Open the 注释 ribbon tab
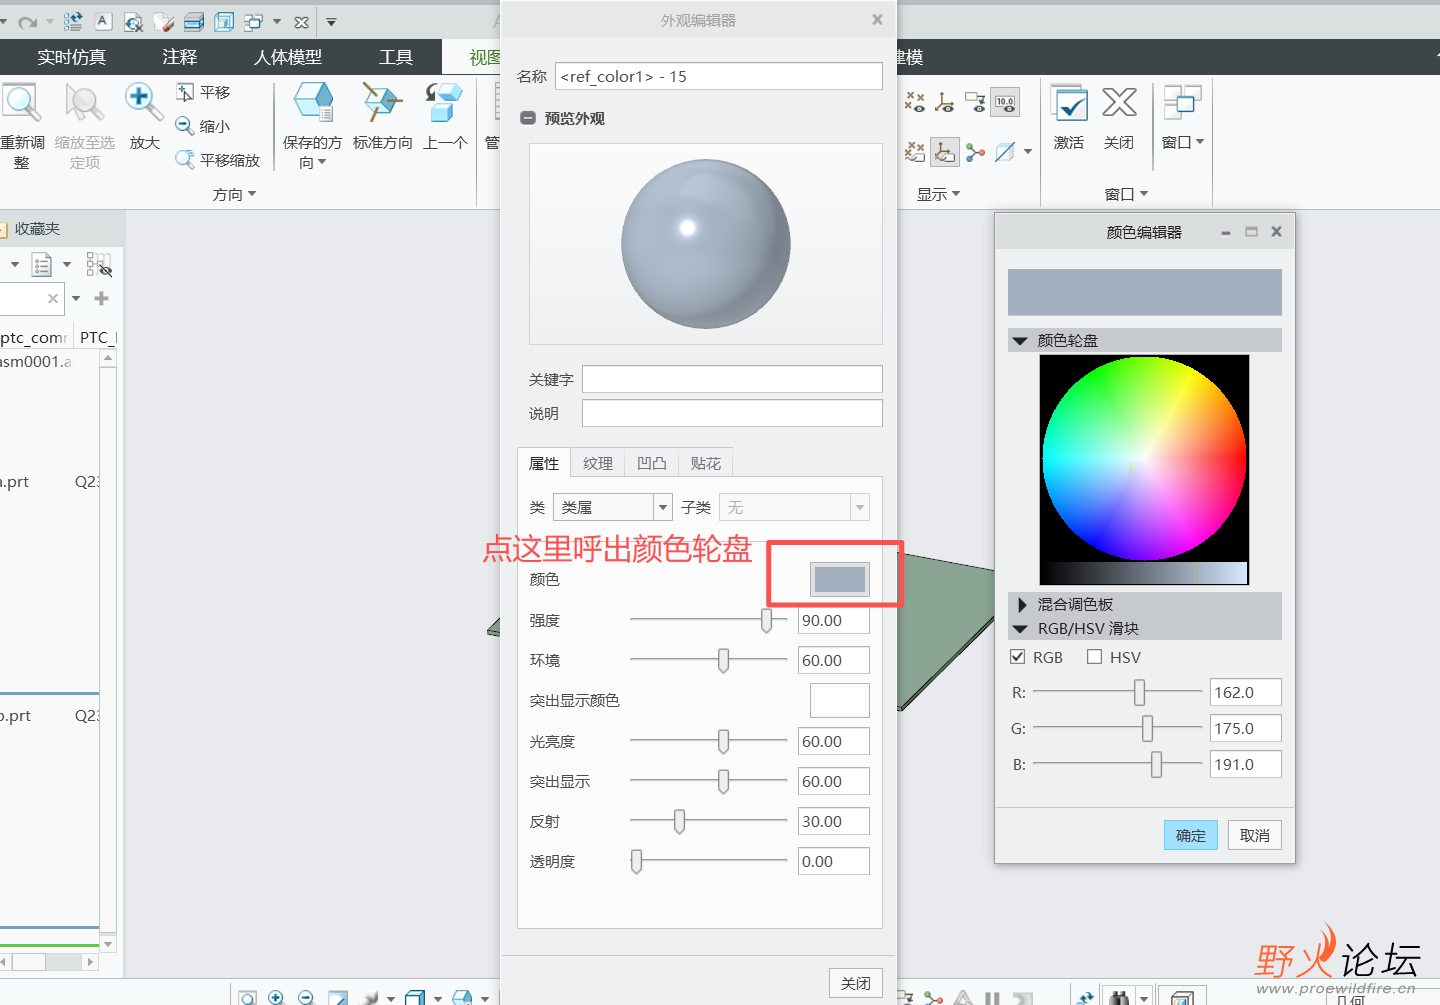The width and height of the screenshot is (1440, 1005). [x=180, y=57]
